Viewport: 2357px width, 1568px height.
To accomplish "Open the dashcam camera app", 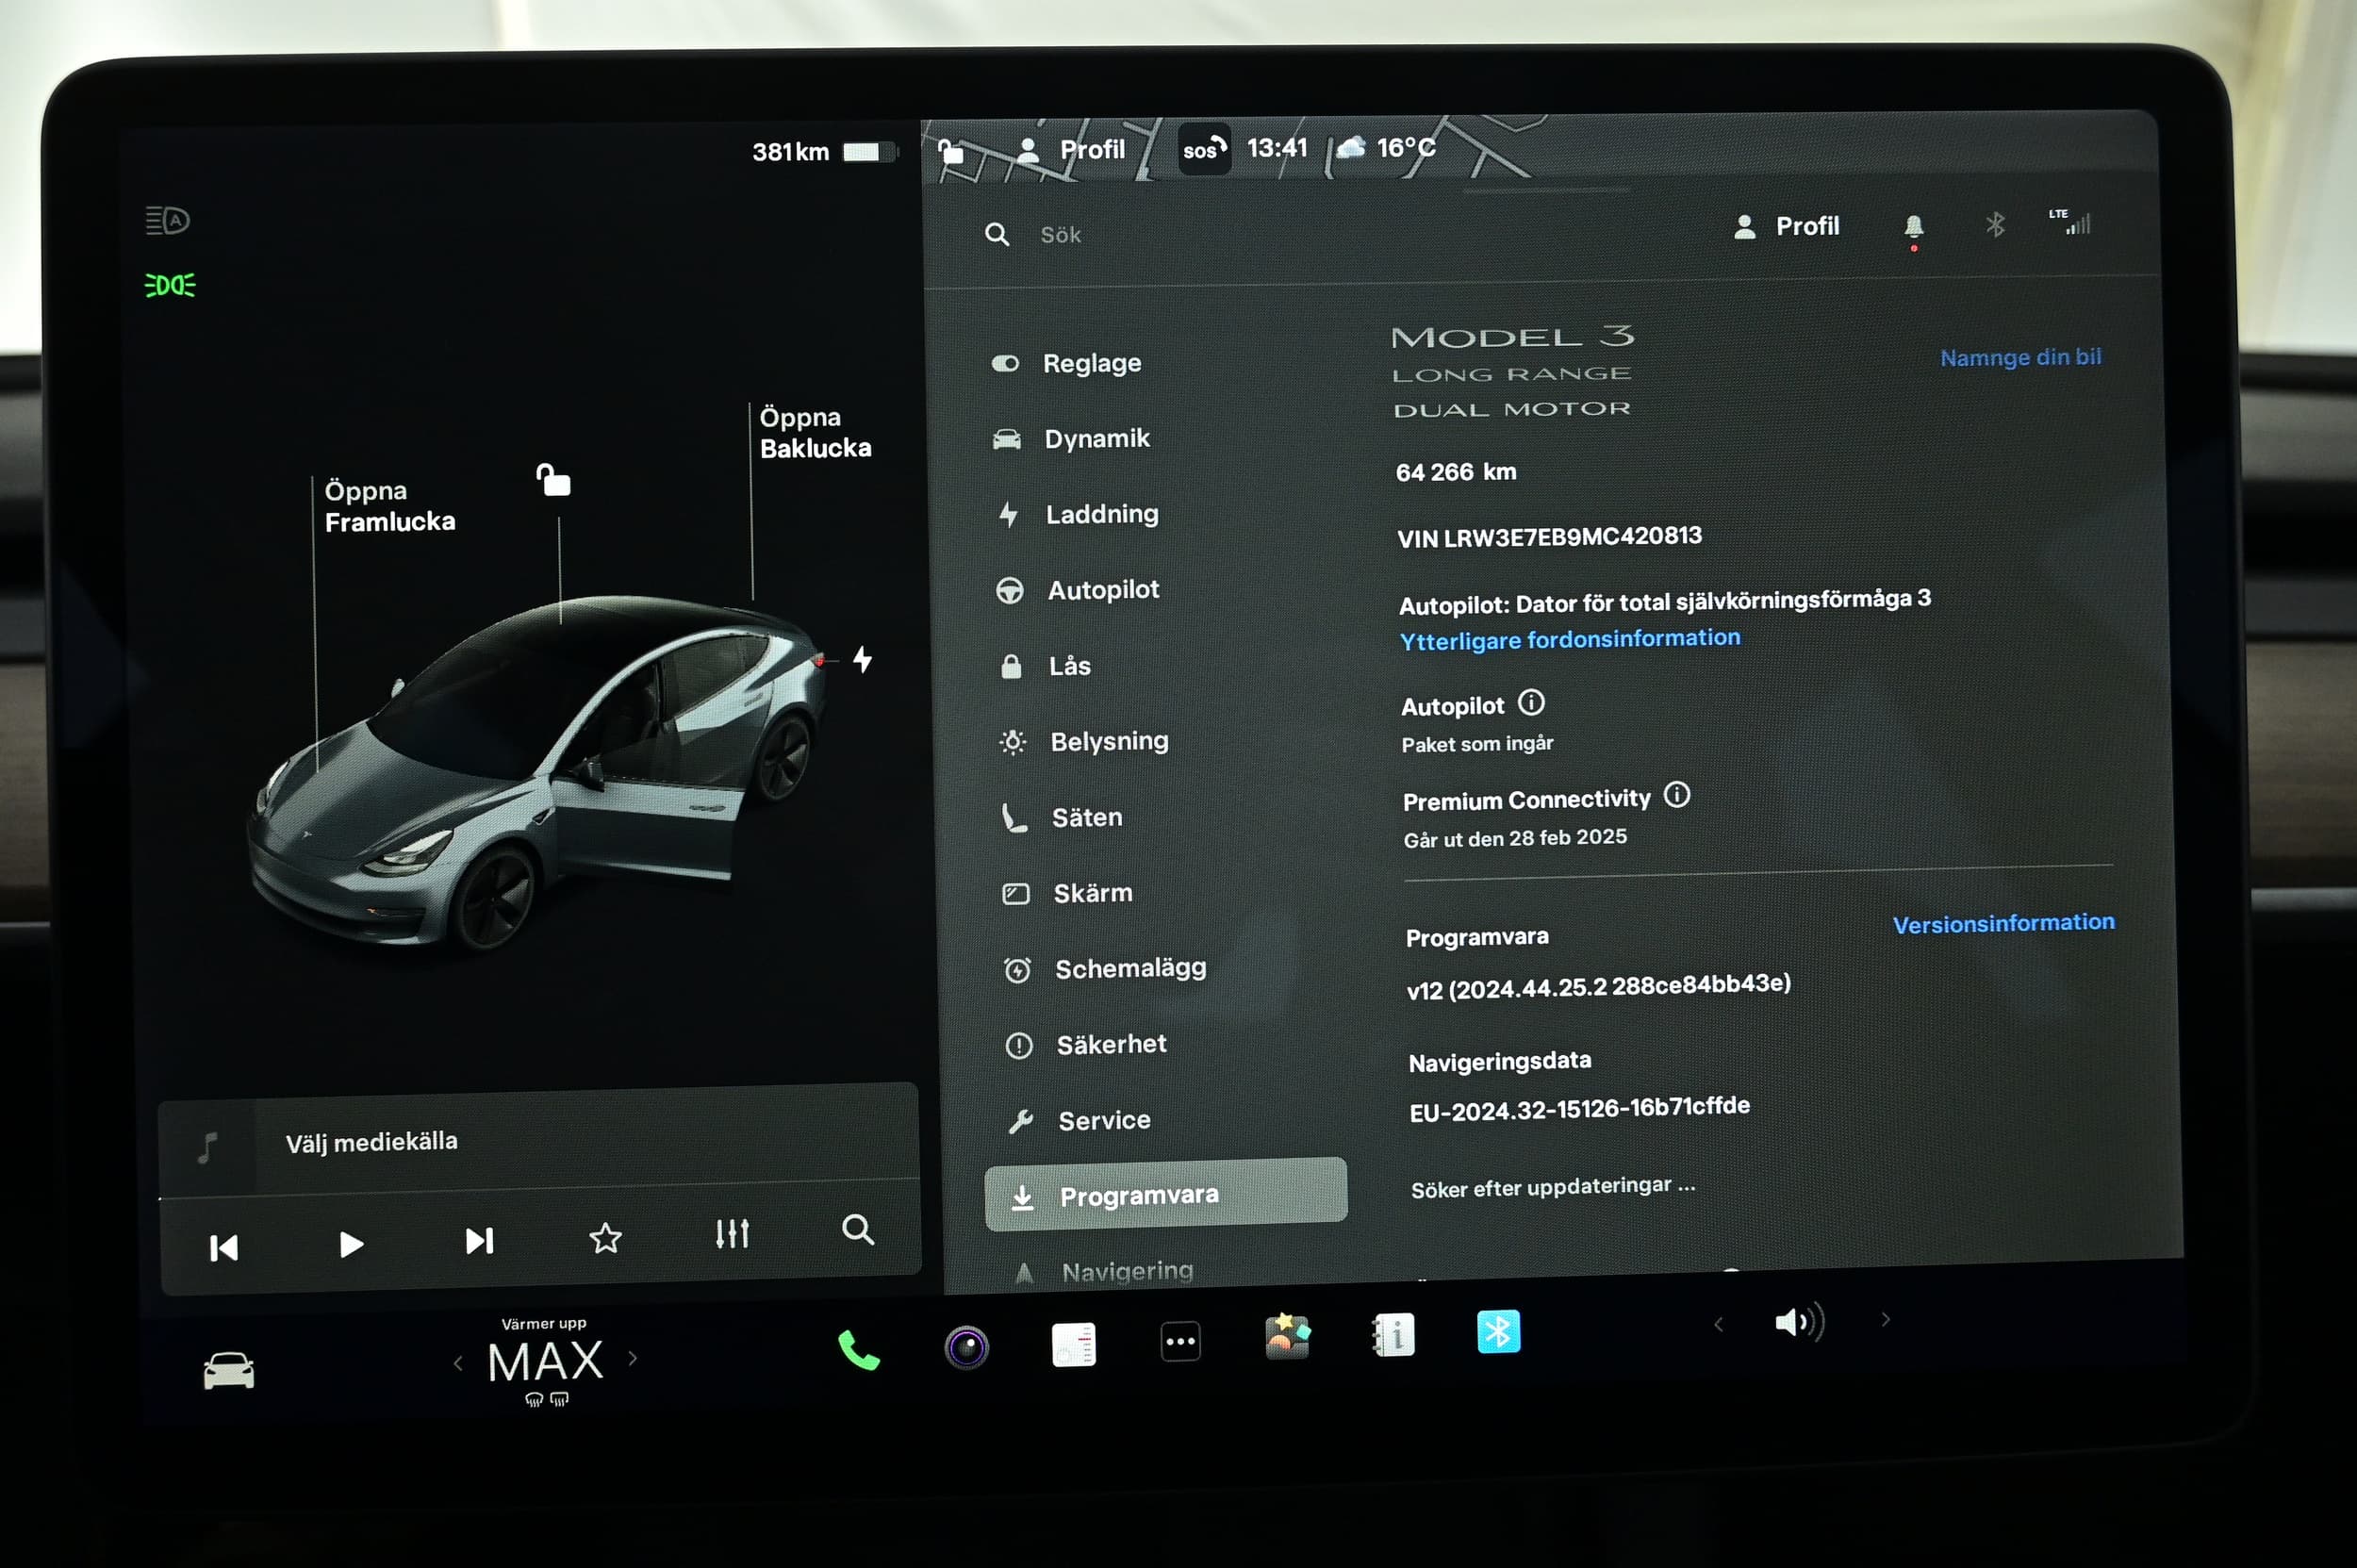I will pyautogui.click(x=966, y=1347).
